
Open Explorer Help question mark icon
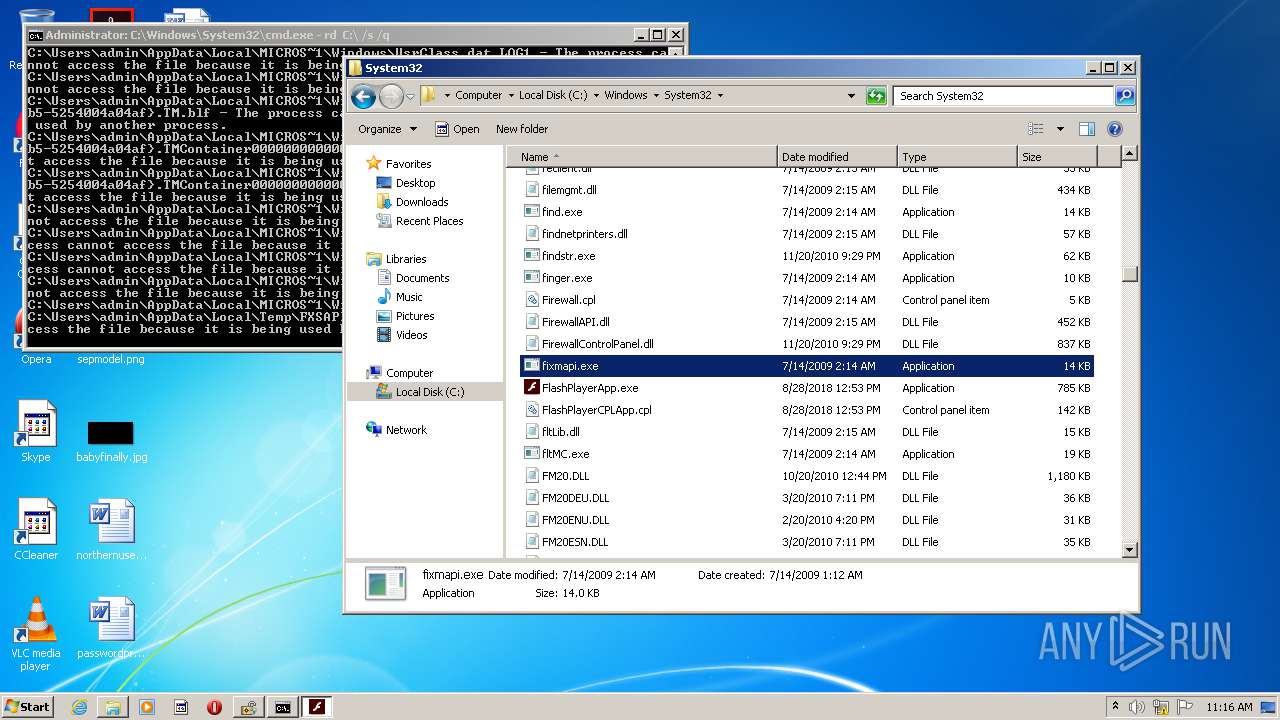pos(1115,129)
